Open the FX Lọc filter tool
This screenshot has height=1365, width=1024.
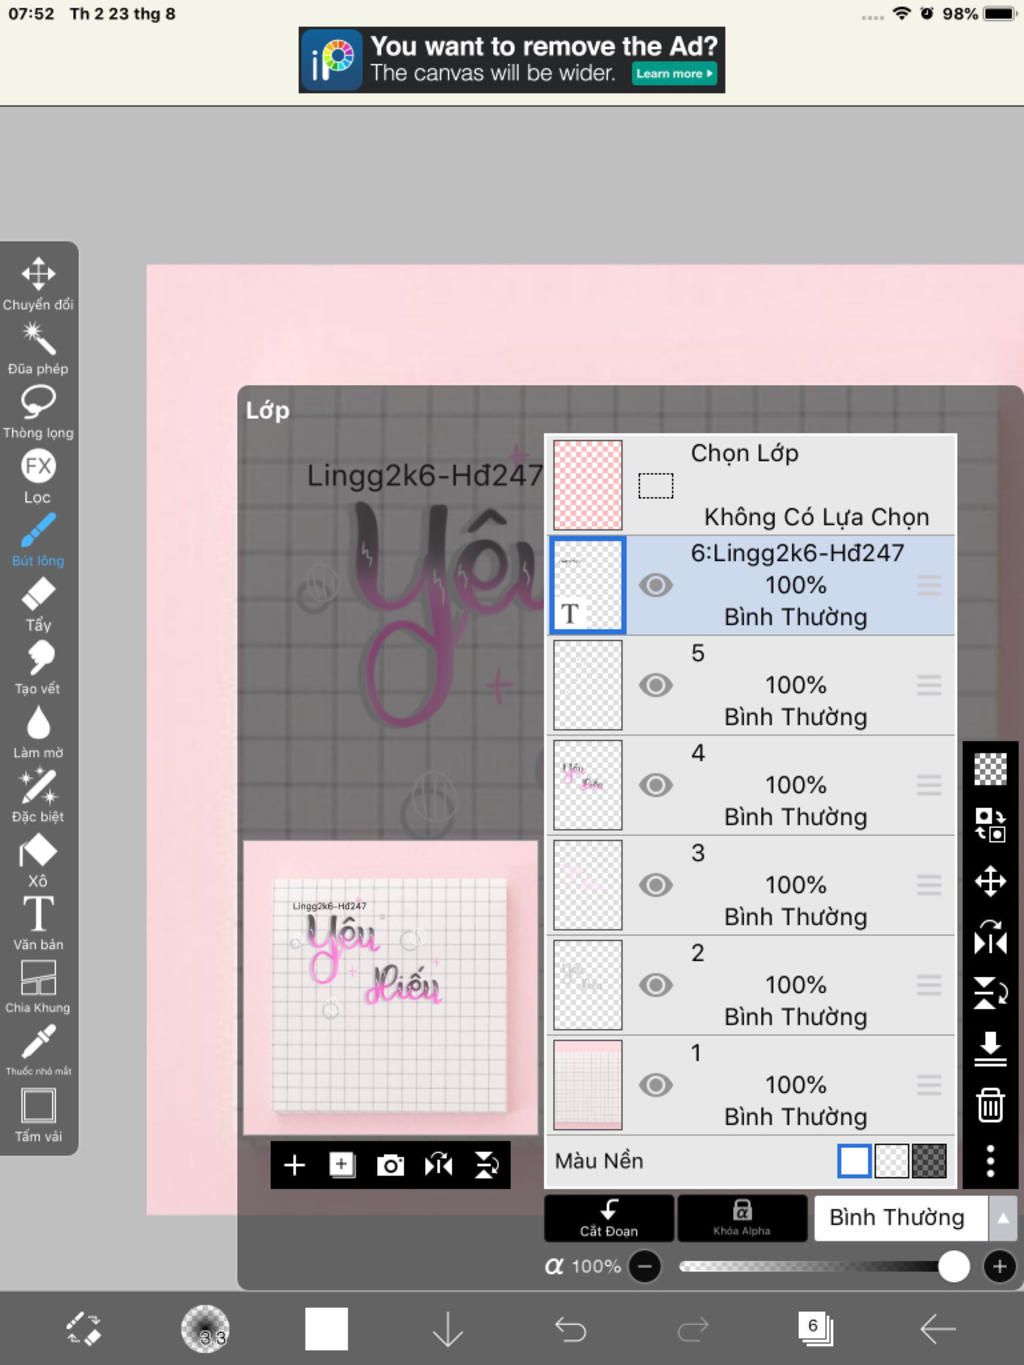click(38, 476)
